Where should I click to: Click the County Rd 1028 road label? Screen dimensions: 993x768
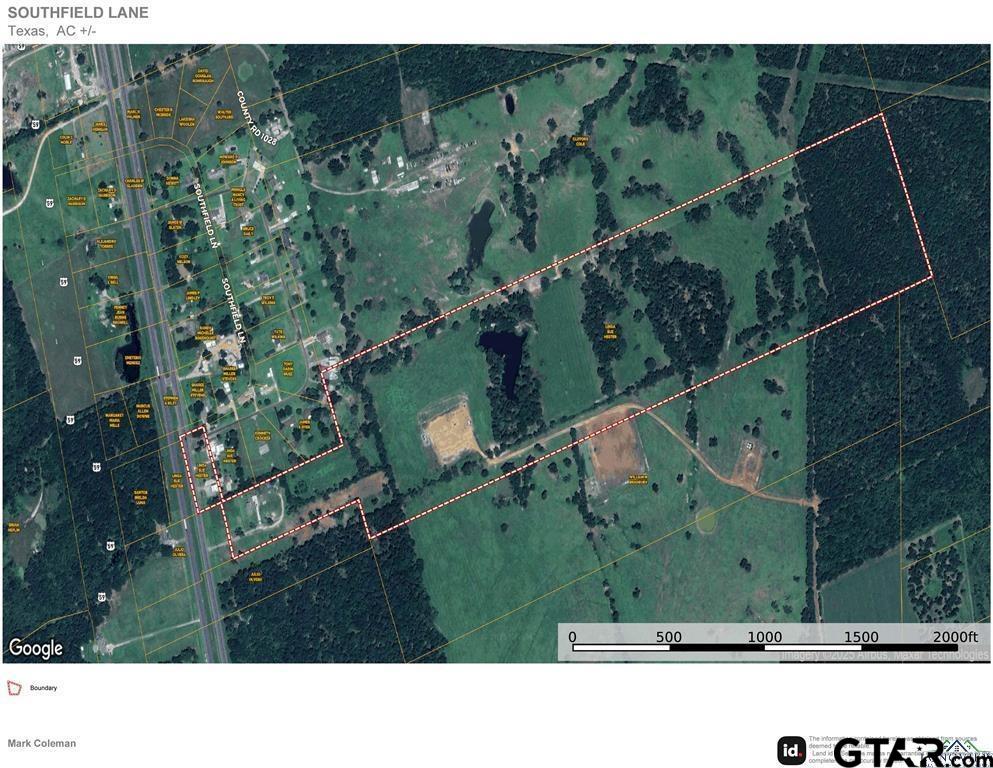[x=257, y=118]
